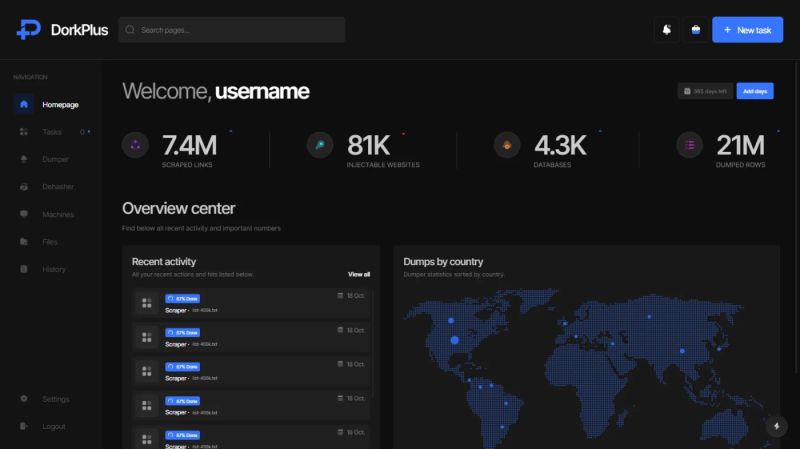The image size is (800, 449).
Task: Click the Scraped Links stat icon
Action: pos(135,145)
